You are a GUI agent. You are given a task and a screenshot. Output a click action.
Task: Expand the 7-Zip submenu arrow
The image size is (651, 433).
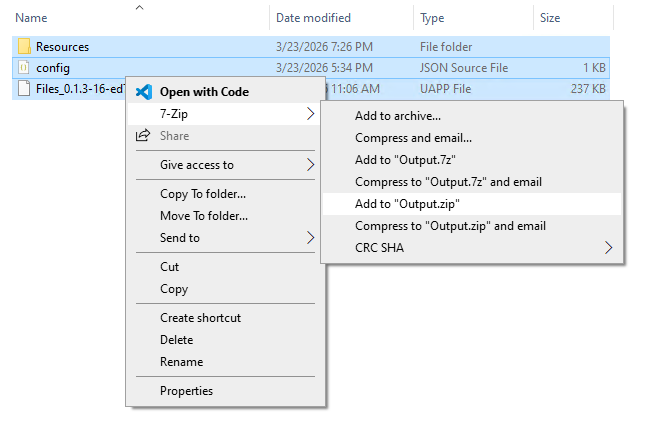coord(309,114)
